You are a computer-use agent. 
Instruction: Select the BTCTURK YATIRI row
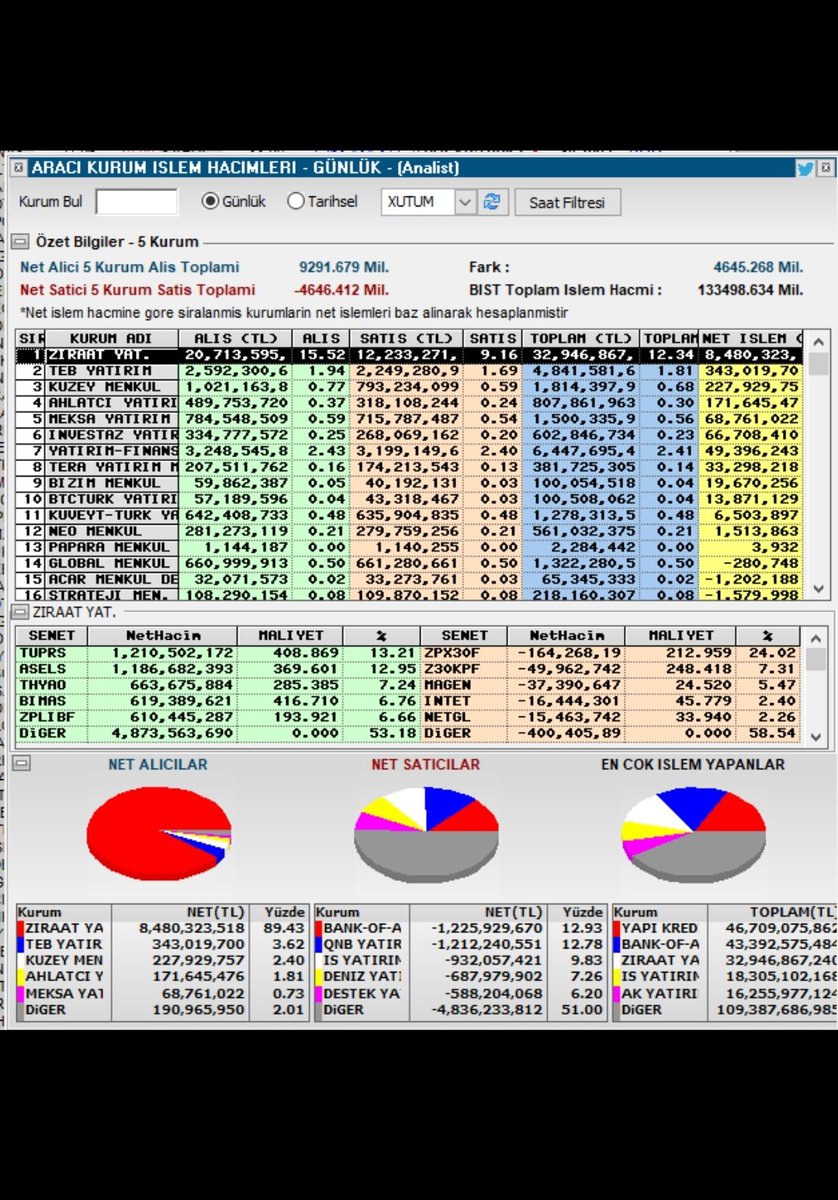(x=410, y=499)
